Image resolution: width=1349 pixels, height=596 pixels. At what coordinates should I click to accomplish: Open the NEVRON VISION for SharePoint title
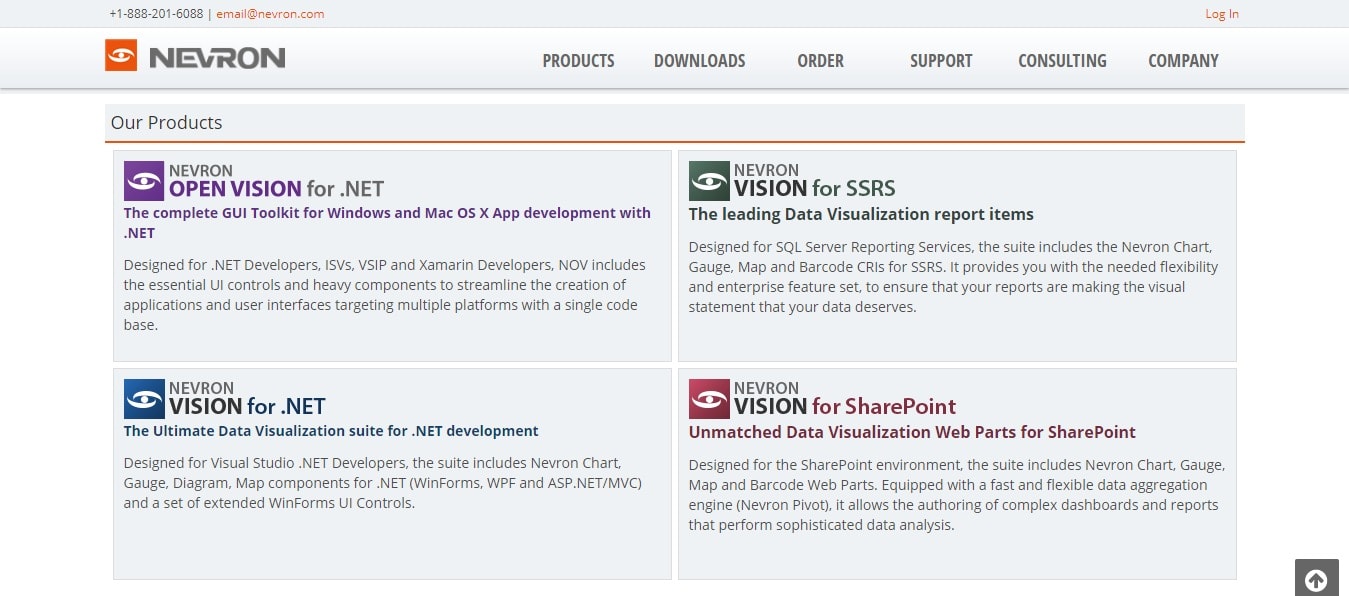click(x=845, y=398)
